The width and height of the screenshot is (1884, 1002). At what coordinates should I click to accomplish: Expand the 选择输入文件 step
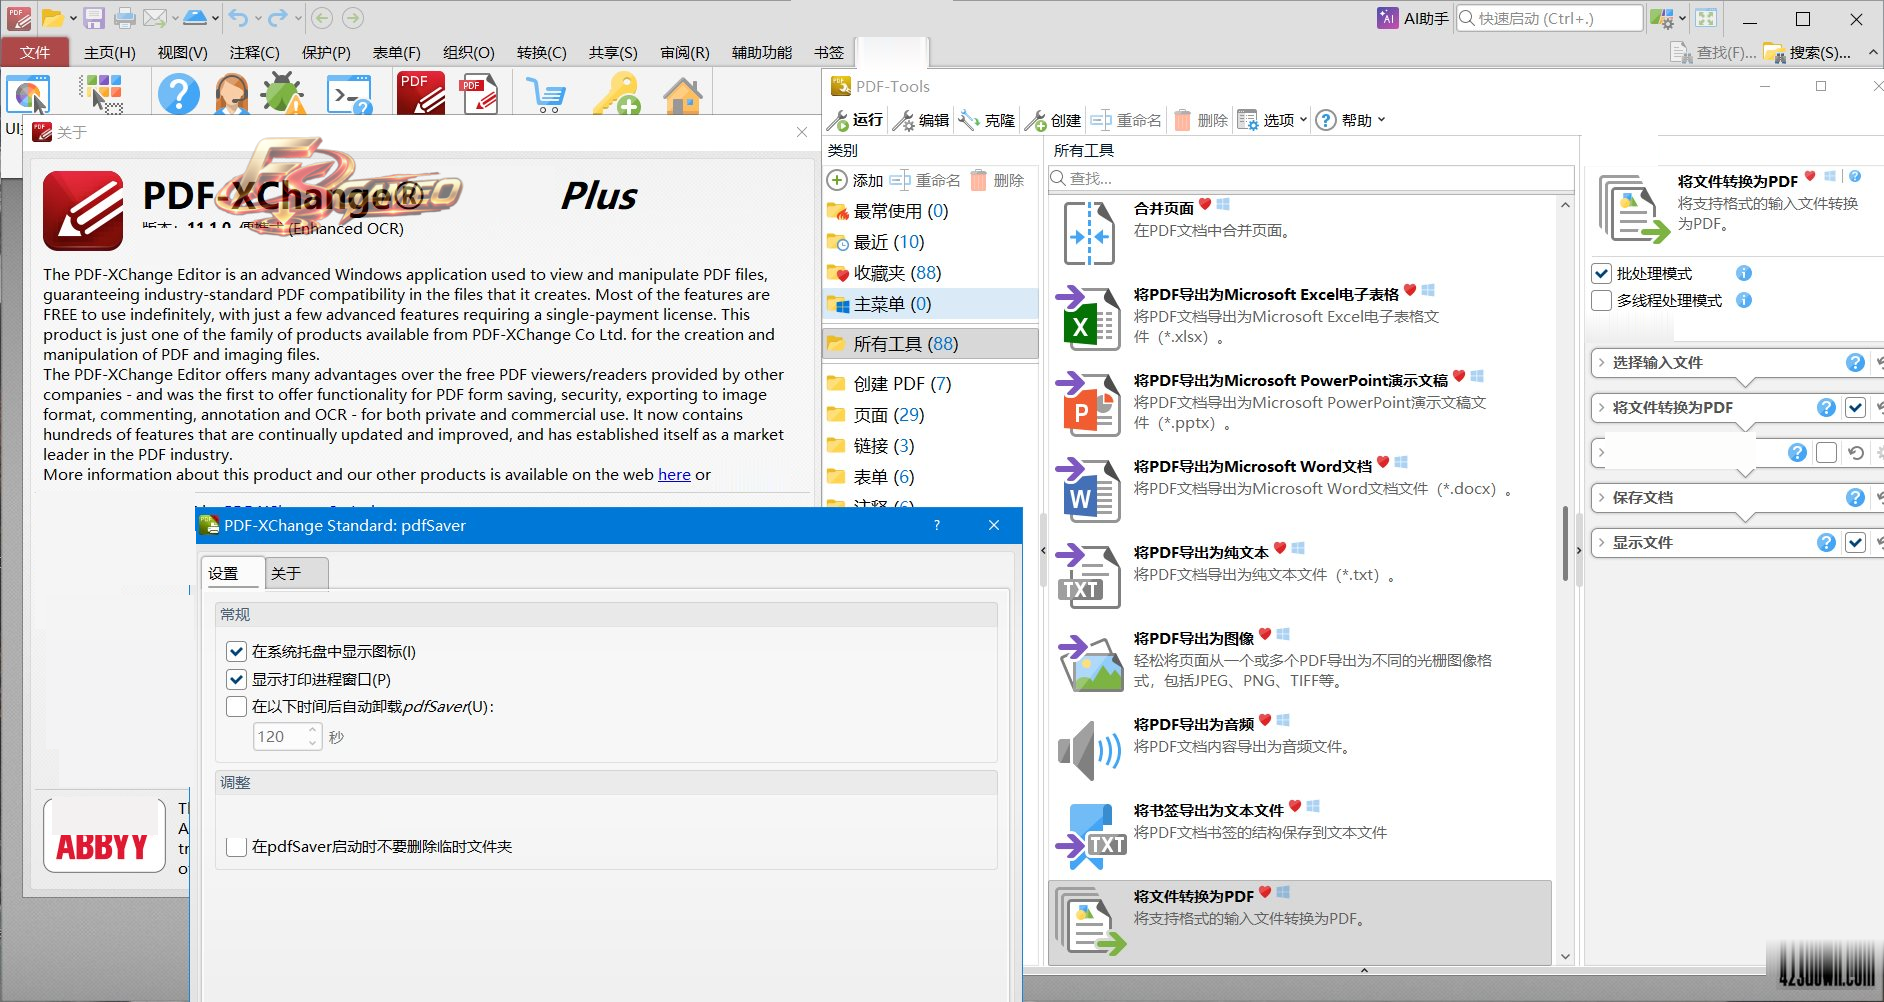1602,362
